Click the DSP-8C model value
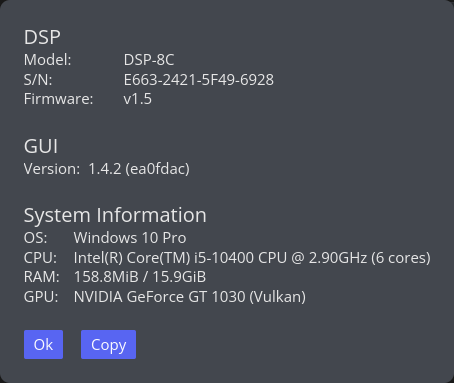The width and height of the screenshot is (454, 383). [149, 60]
